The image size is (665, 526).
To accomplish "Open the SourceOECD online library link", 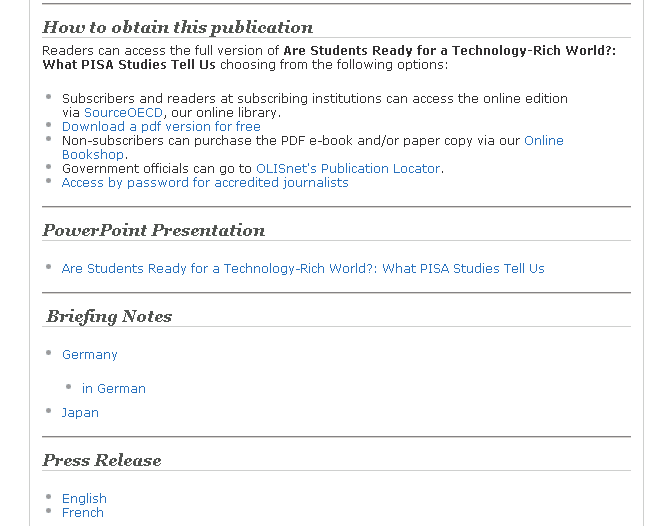I will (123, 113).
